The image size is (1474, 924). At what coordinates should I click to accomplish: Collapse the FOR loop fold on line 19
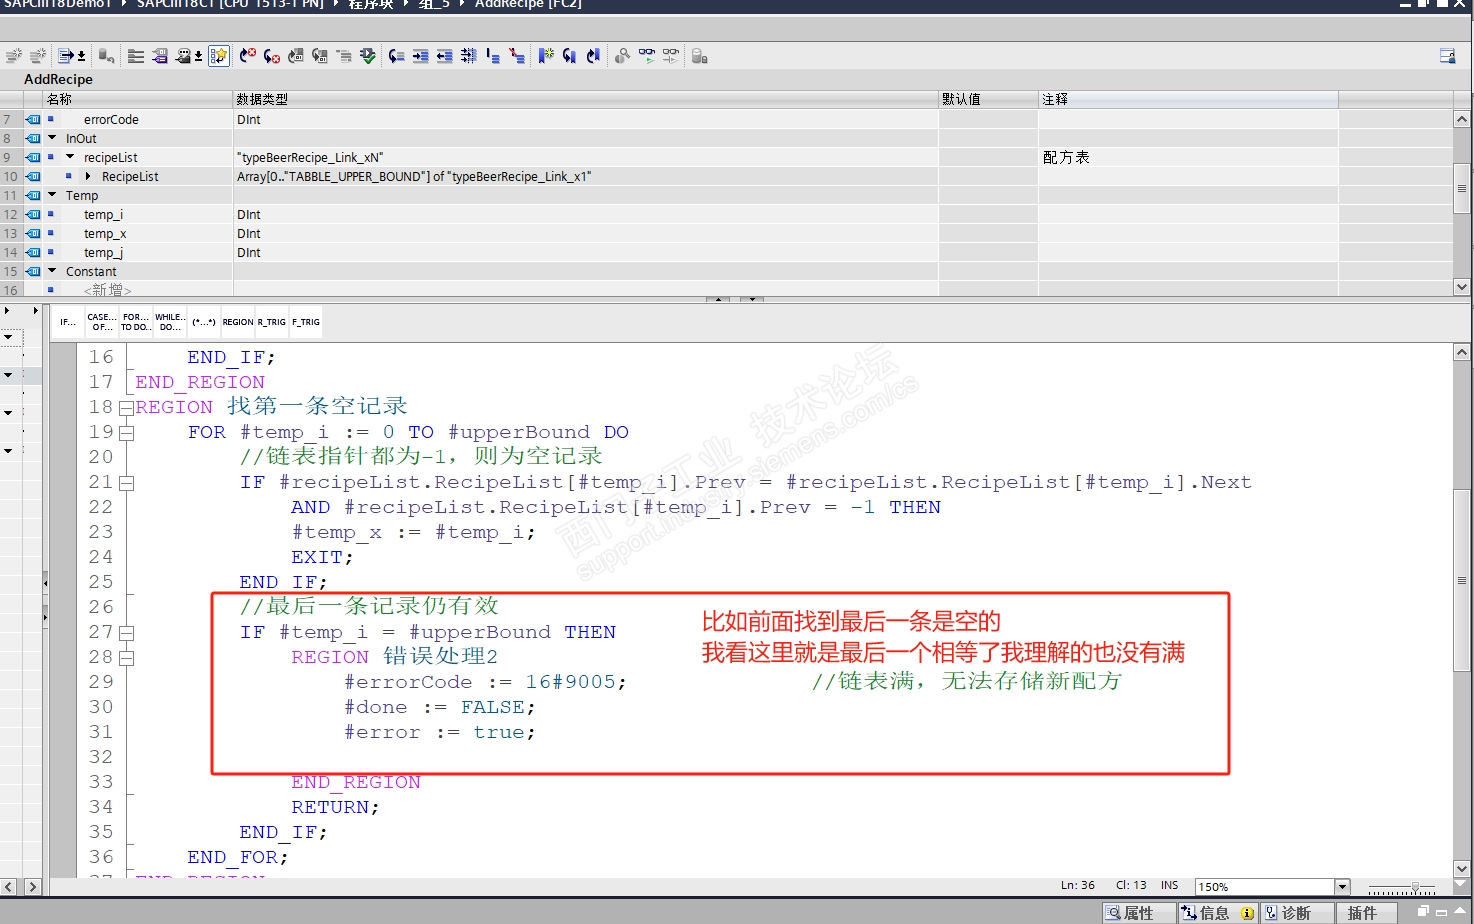126,433
